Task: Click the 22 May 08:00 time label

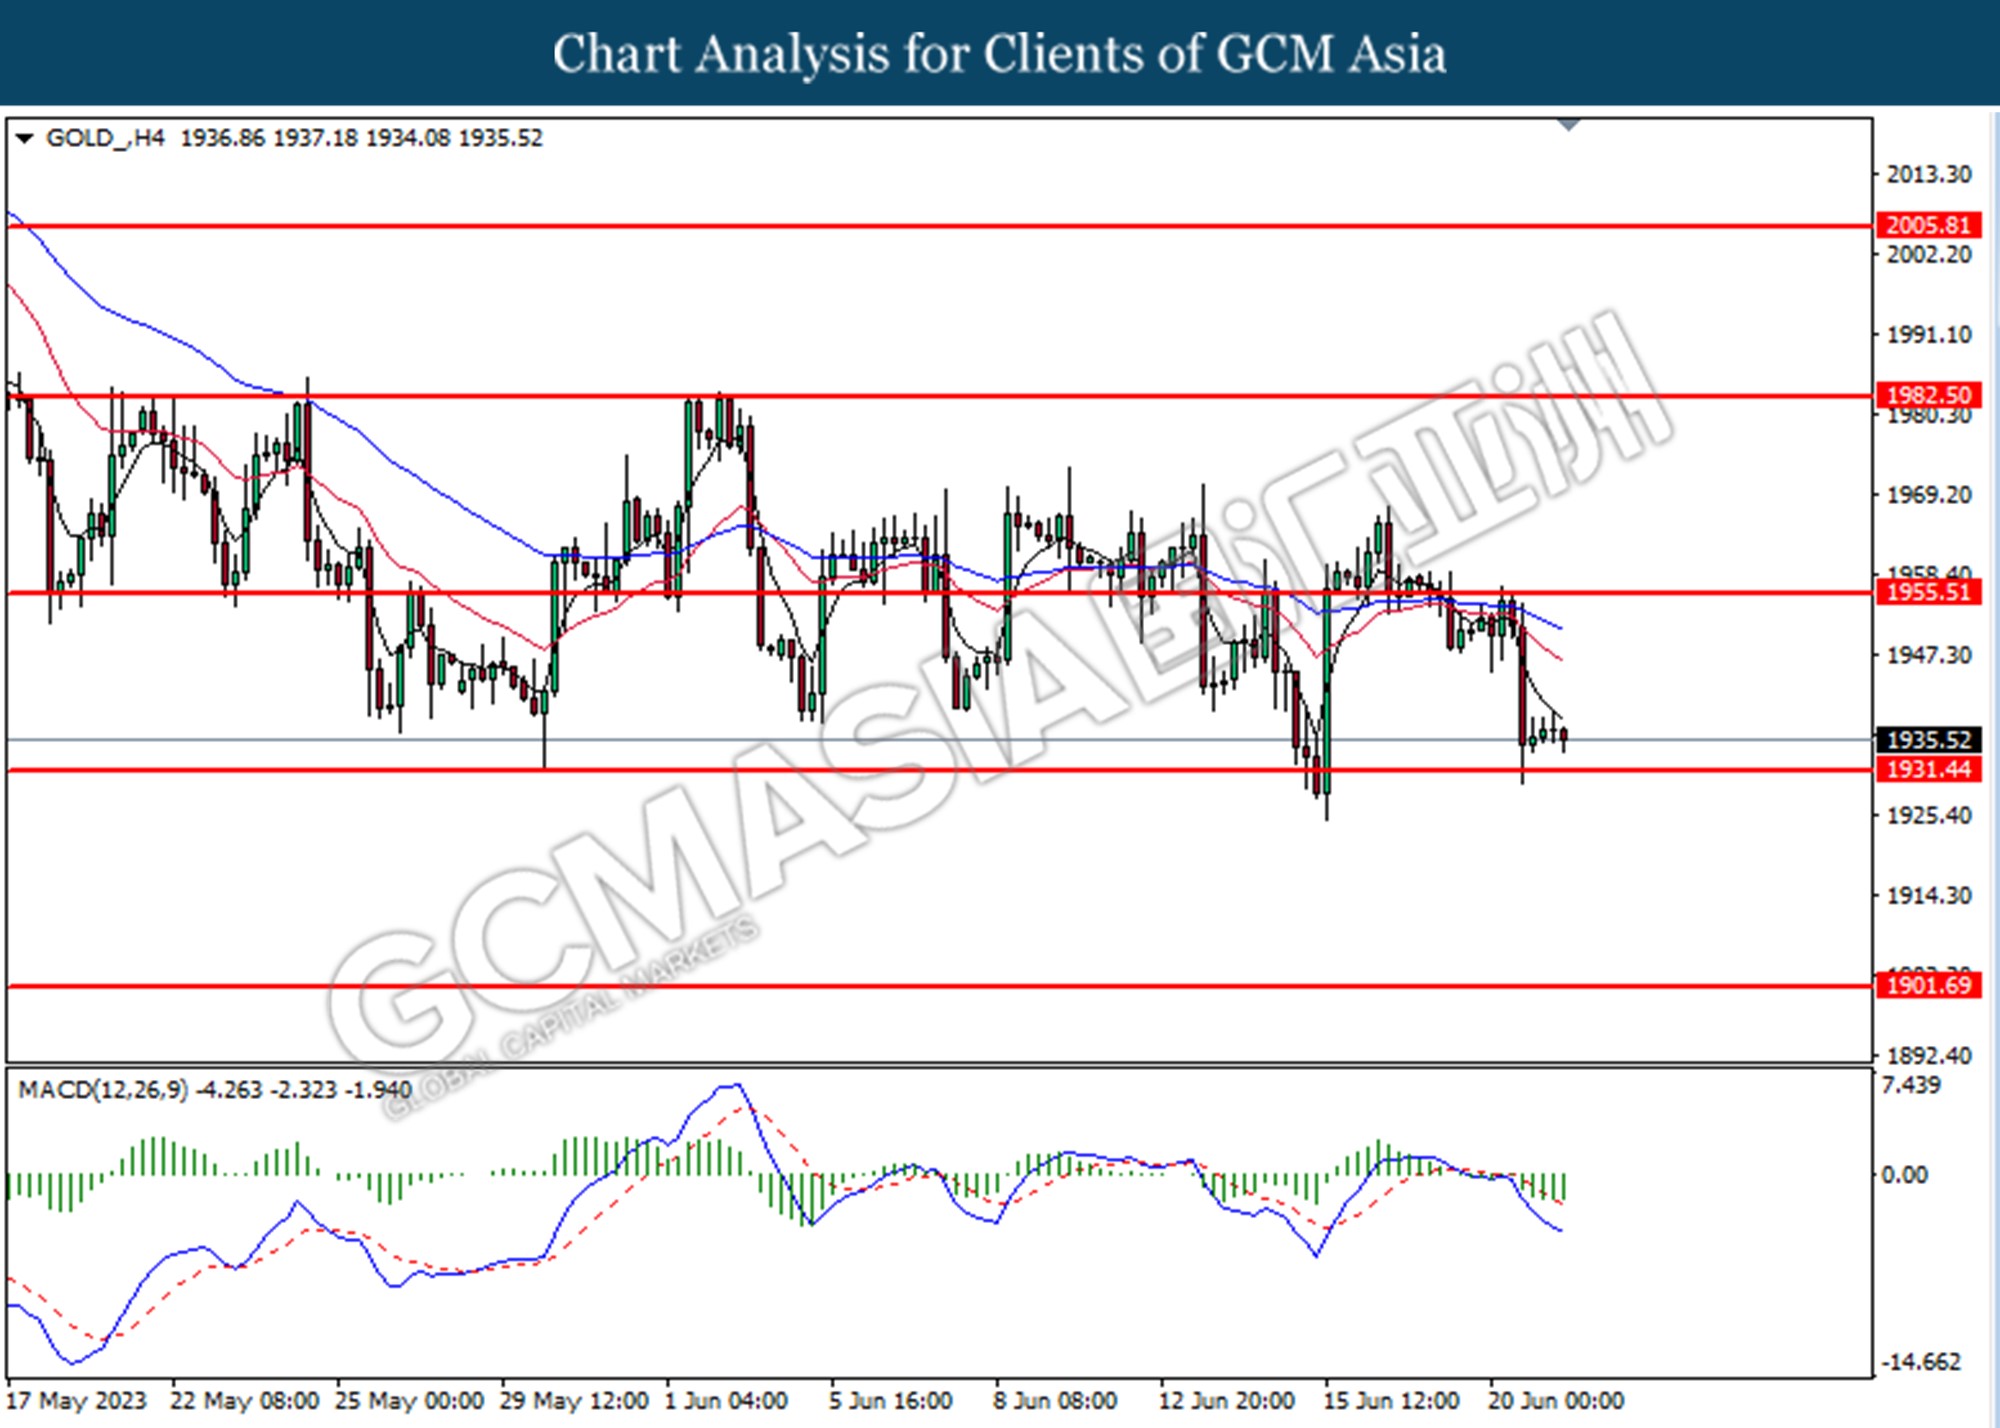Action: point(245,1401)
